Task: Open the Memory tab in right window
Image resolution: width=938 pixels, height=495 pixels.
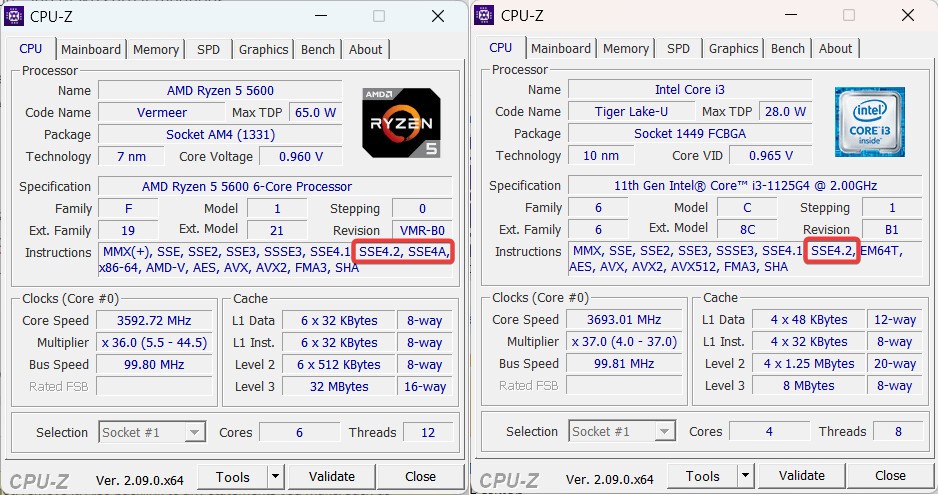Action: pyautogui.click(x=626, y=49)
